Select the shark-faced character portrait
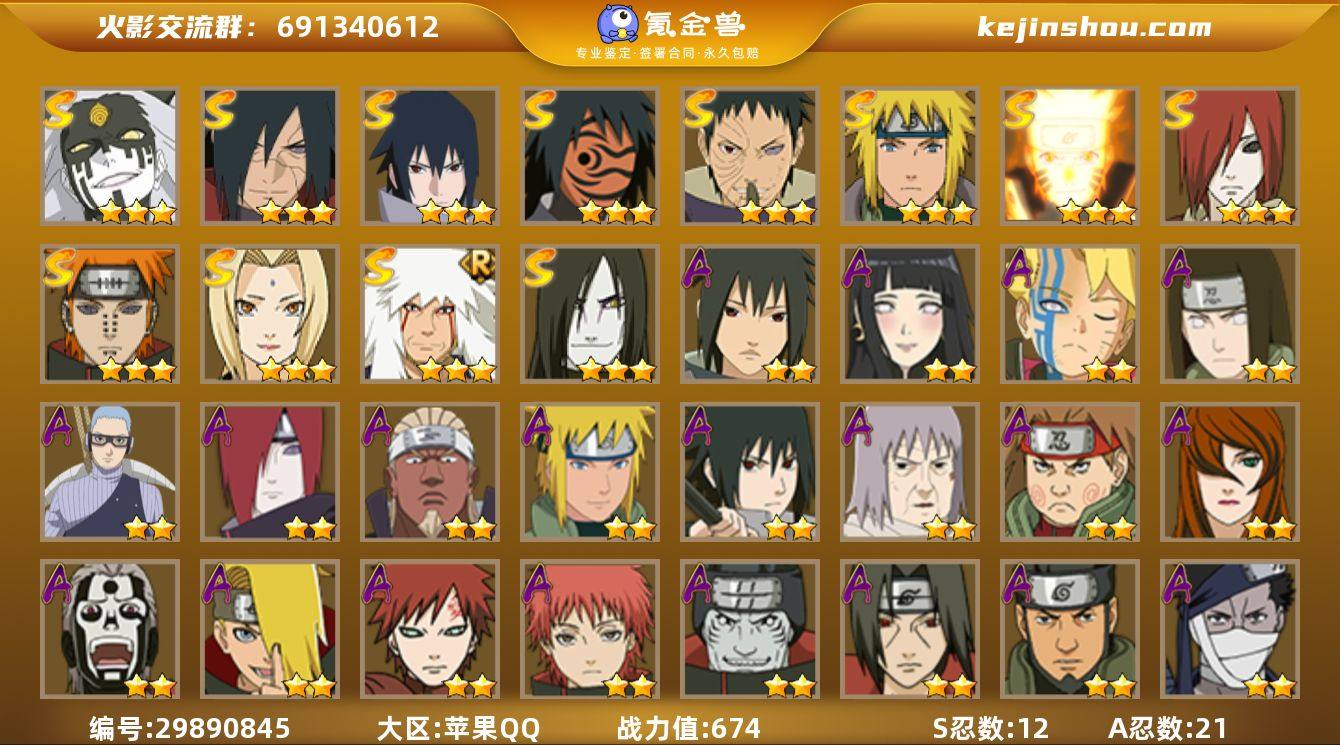 click(749, 630)
